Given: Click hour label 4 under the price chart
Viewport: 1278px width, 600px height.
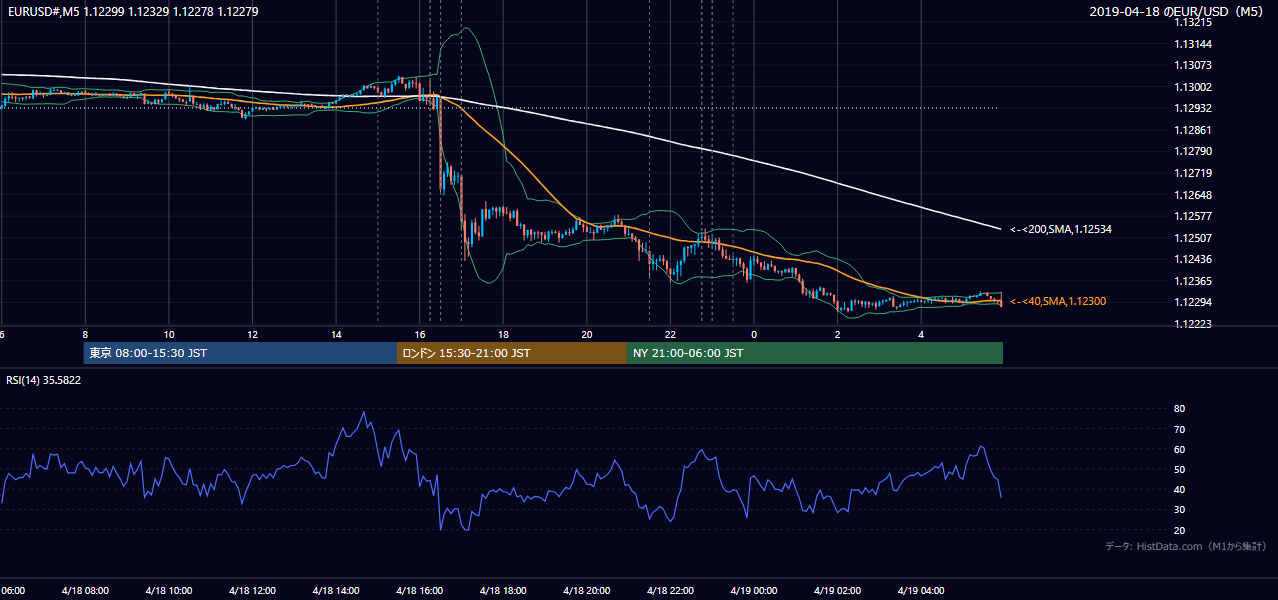Looking at the screenshot, I should coord(922,334).
